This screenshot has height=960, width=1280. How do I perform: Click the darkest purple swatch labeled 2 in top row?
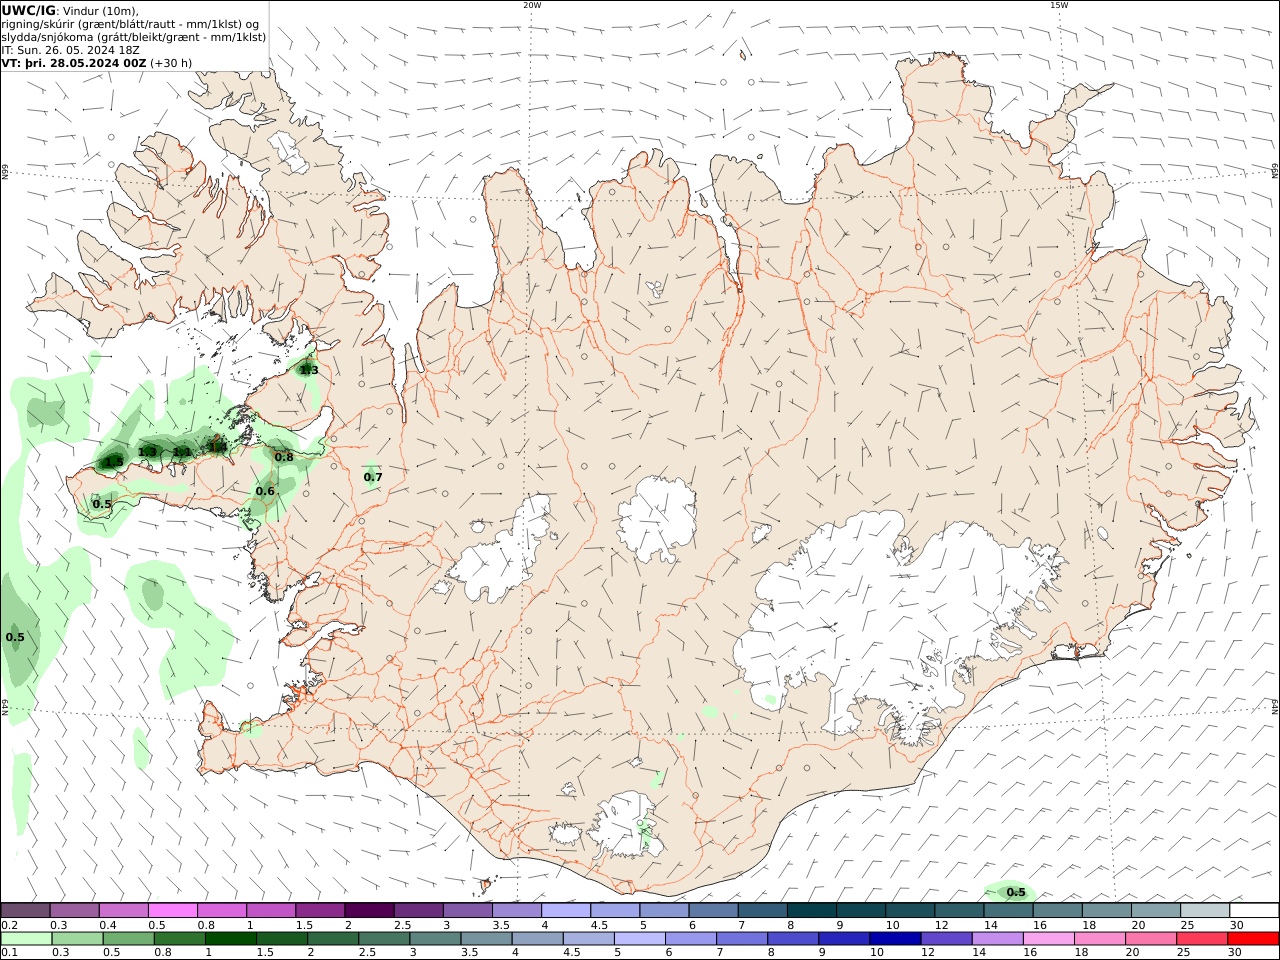(x=369, y=910)
